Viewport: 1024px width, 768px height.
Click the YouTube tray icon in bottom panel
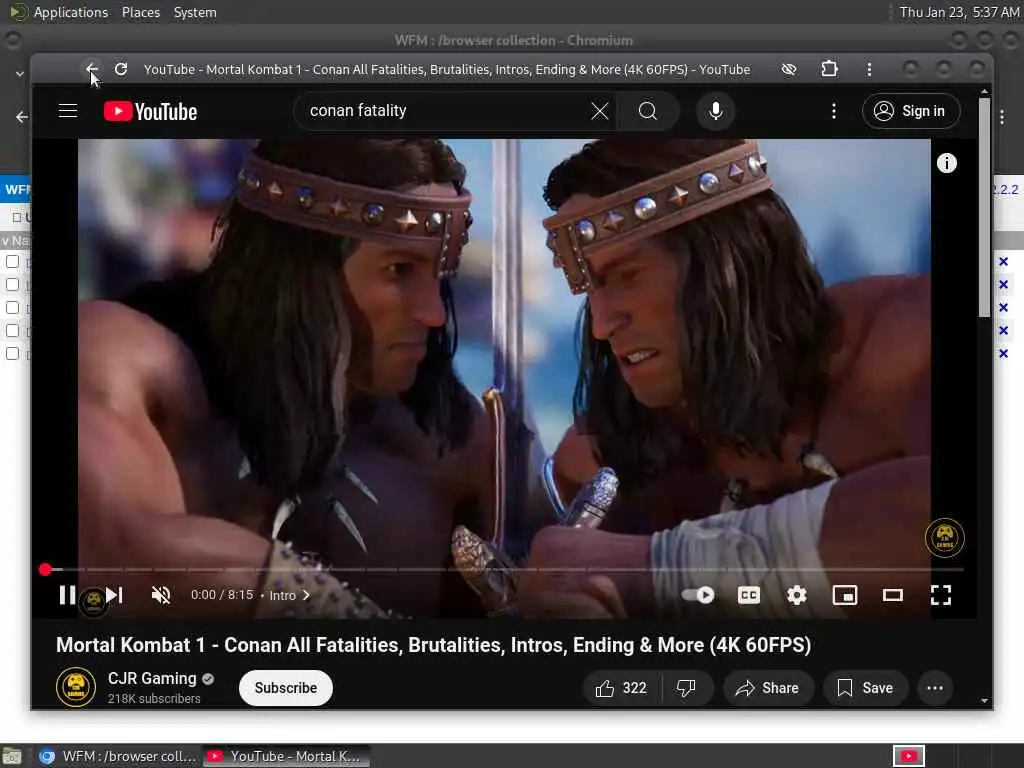(x=908, y=756)
